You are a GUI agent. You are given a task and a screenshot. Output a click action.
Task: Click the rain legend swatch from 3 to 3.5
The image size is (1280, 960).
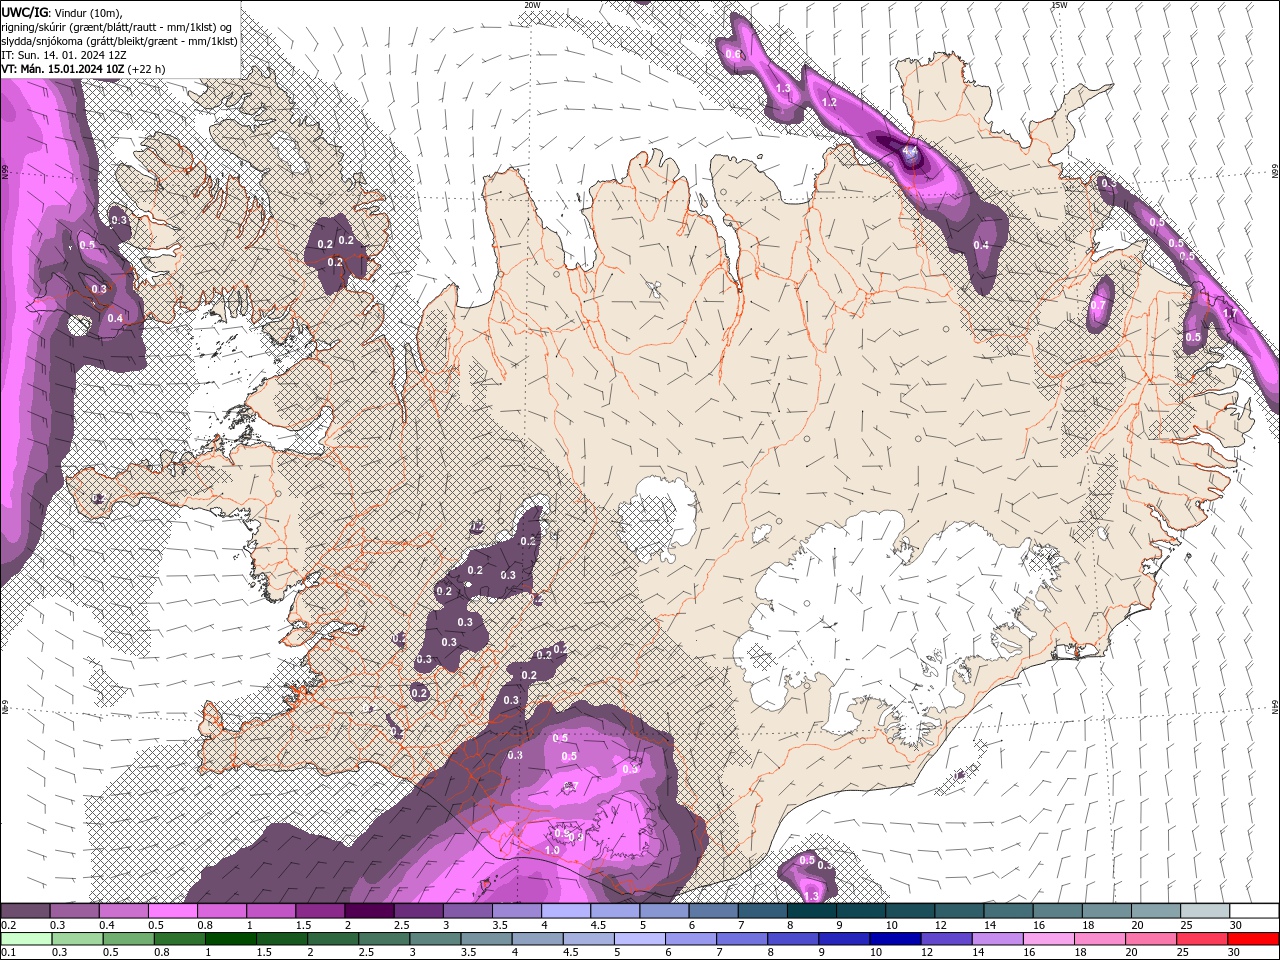pos(437,939)
